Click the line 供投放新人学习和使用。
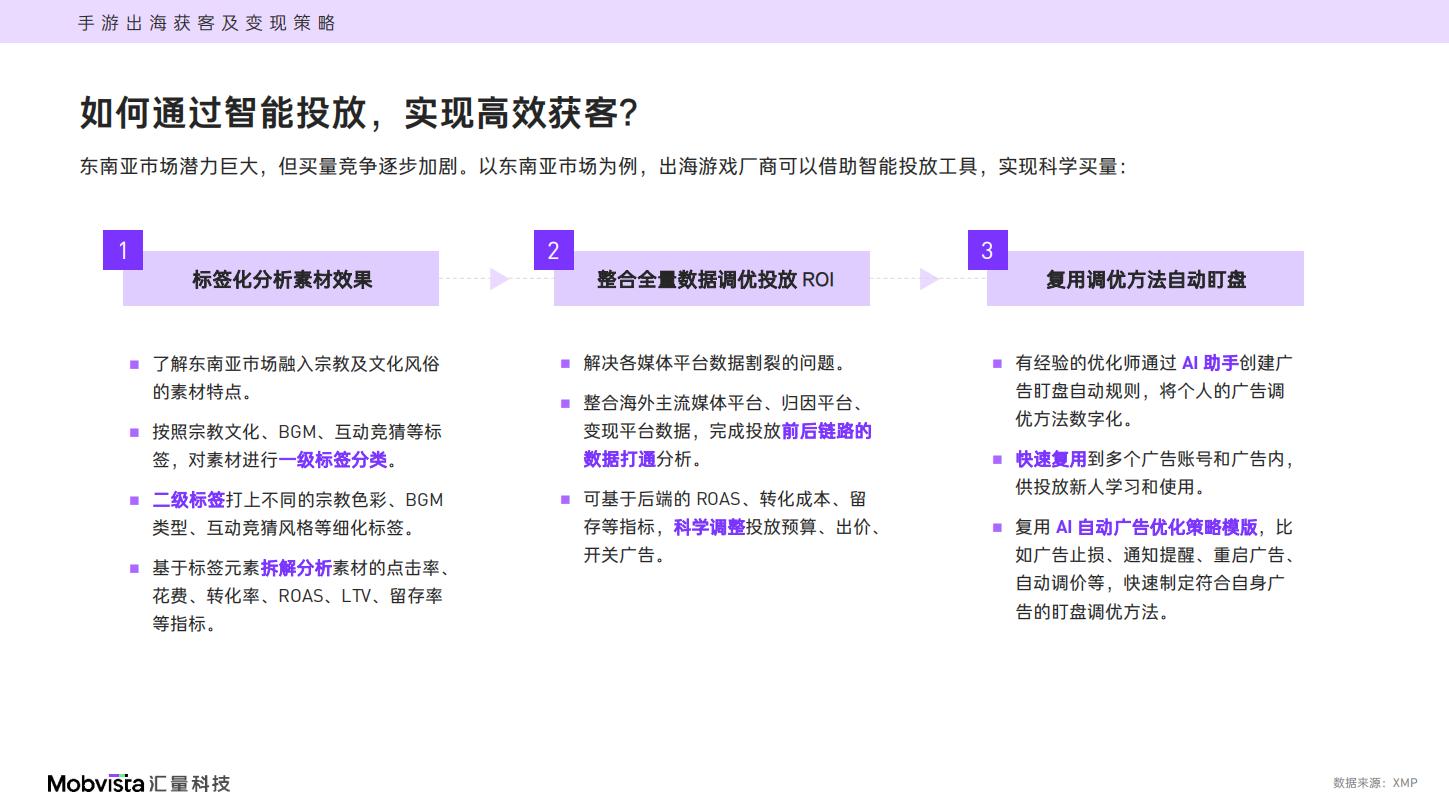 tap(1110, 487)
